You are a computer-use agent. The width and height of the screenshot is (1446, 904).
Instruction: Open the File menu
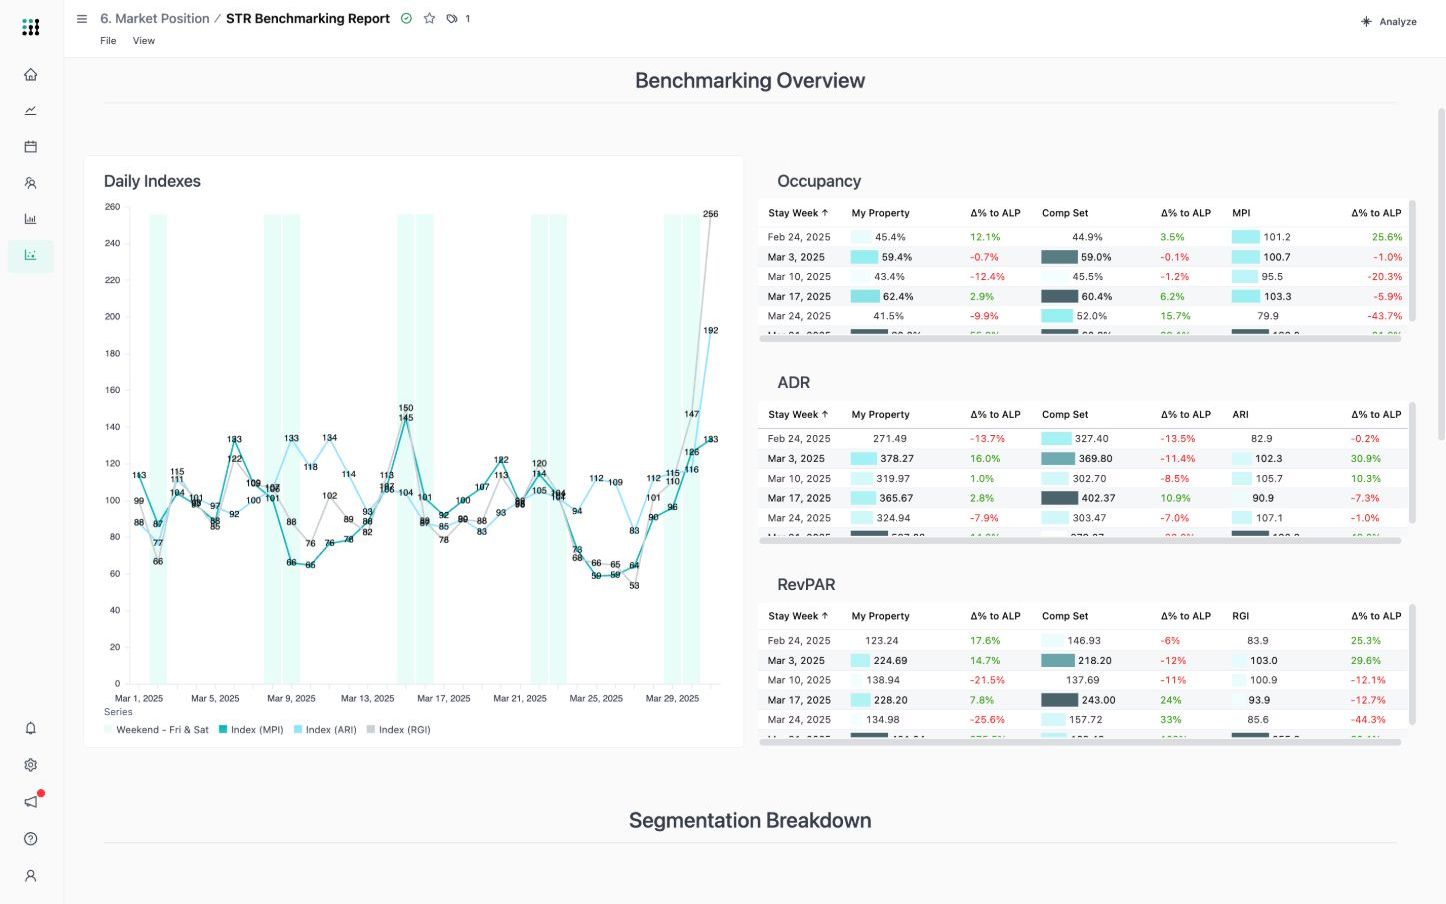pos(108,41)
